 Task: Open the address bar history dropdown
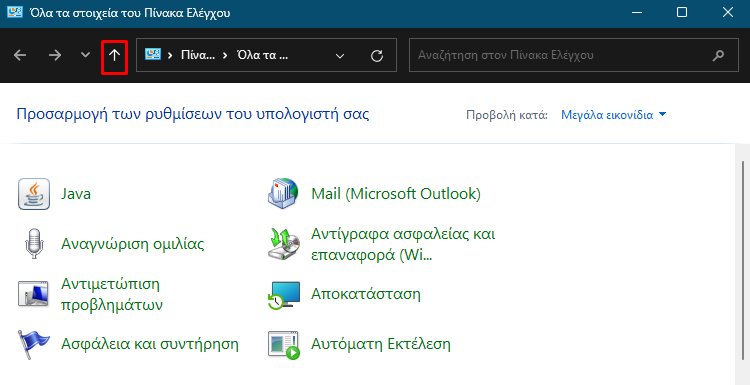tap(340, 56)
